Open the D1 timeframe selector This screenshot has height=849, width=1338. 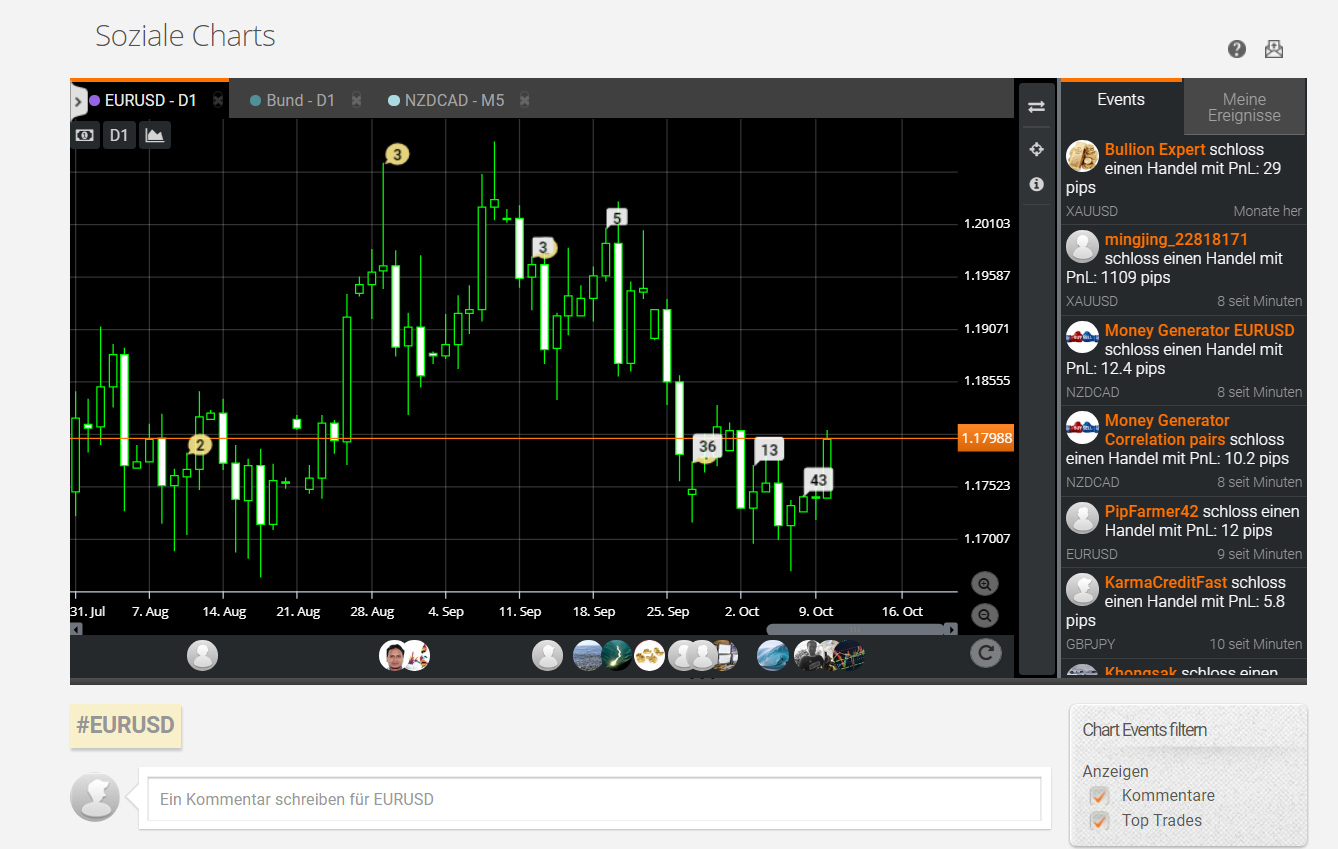pyautogui.click(x=119, y=134)
